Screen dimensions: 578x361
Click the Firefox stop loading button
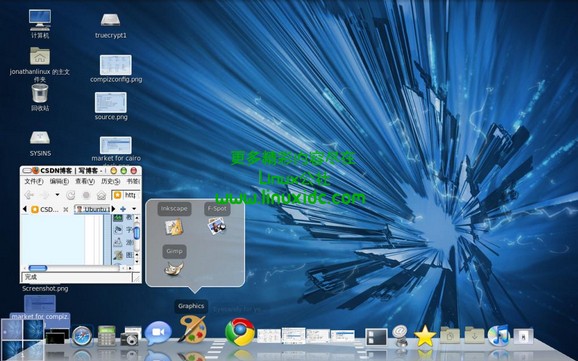point(86,195)
